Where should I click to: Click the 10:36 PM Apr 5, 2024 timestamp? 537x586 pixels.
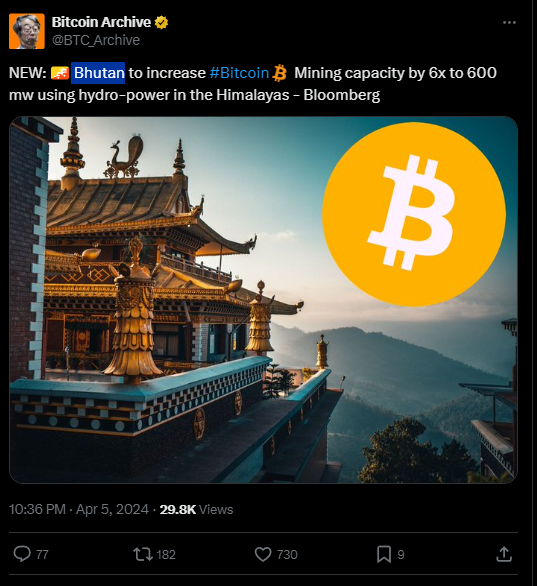[x=79, y=509]
